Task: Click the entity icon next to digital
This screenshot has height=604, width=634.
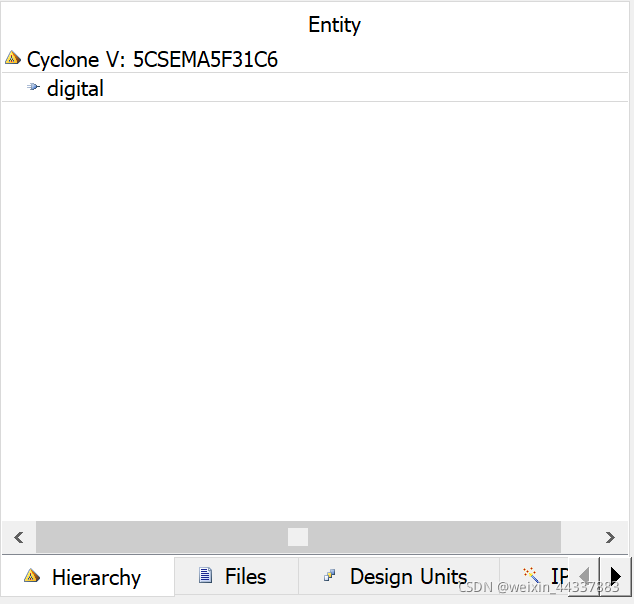Action: tap(33, 87)
